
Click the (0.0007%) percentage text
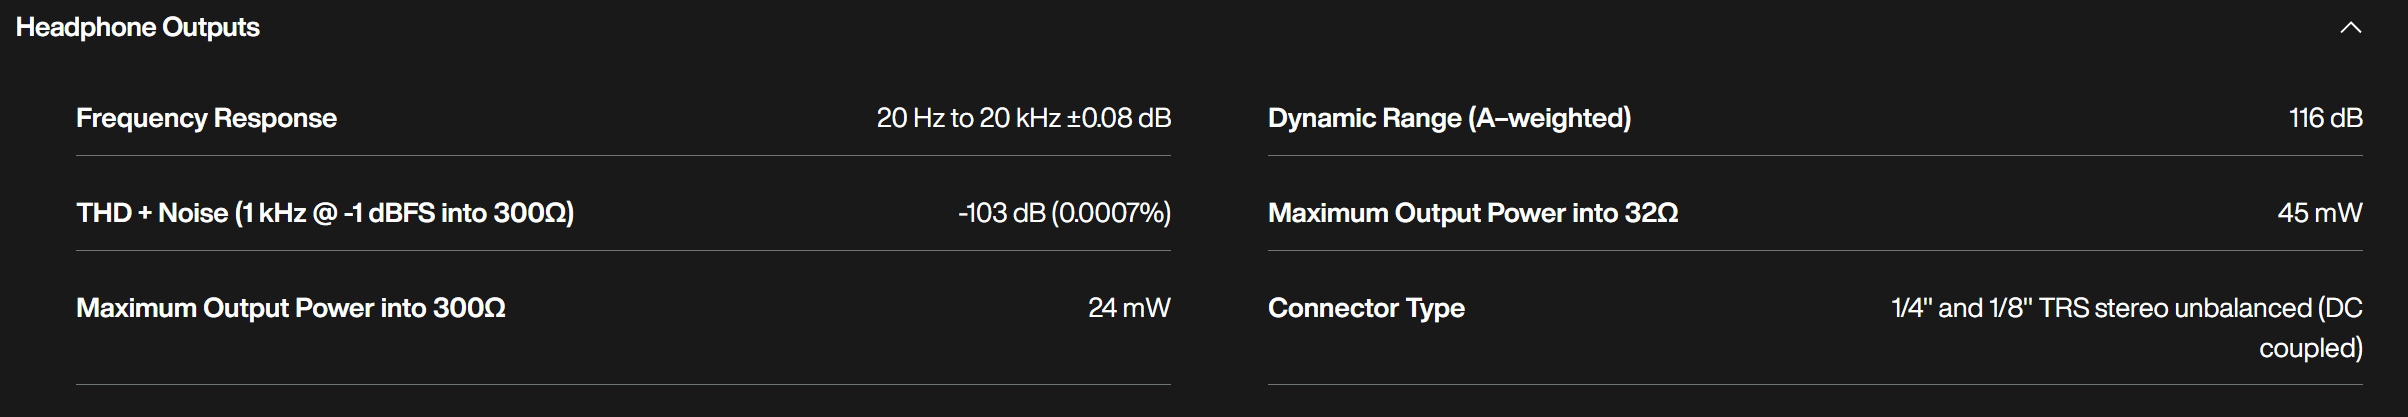(x=1111, y=213)
